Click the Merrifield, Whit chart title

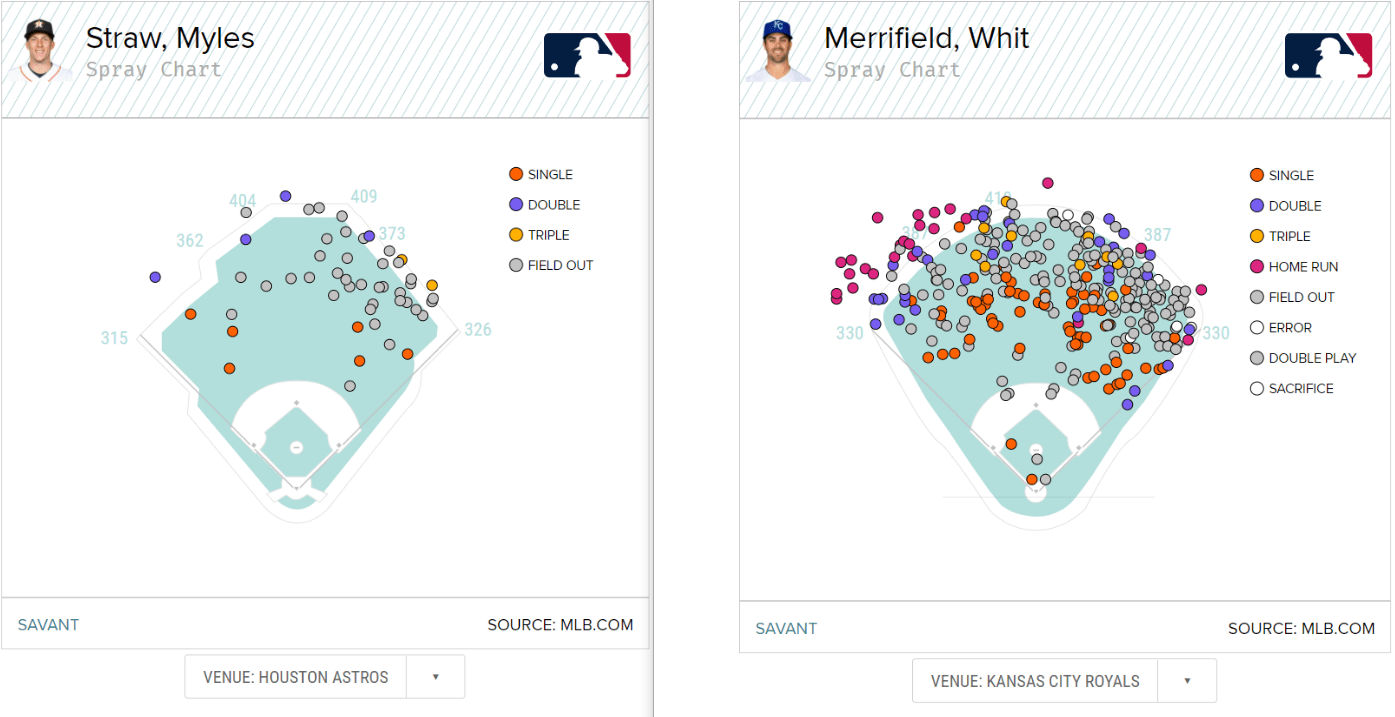pyautogui.click(x=926, y=38)
